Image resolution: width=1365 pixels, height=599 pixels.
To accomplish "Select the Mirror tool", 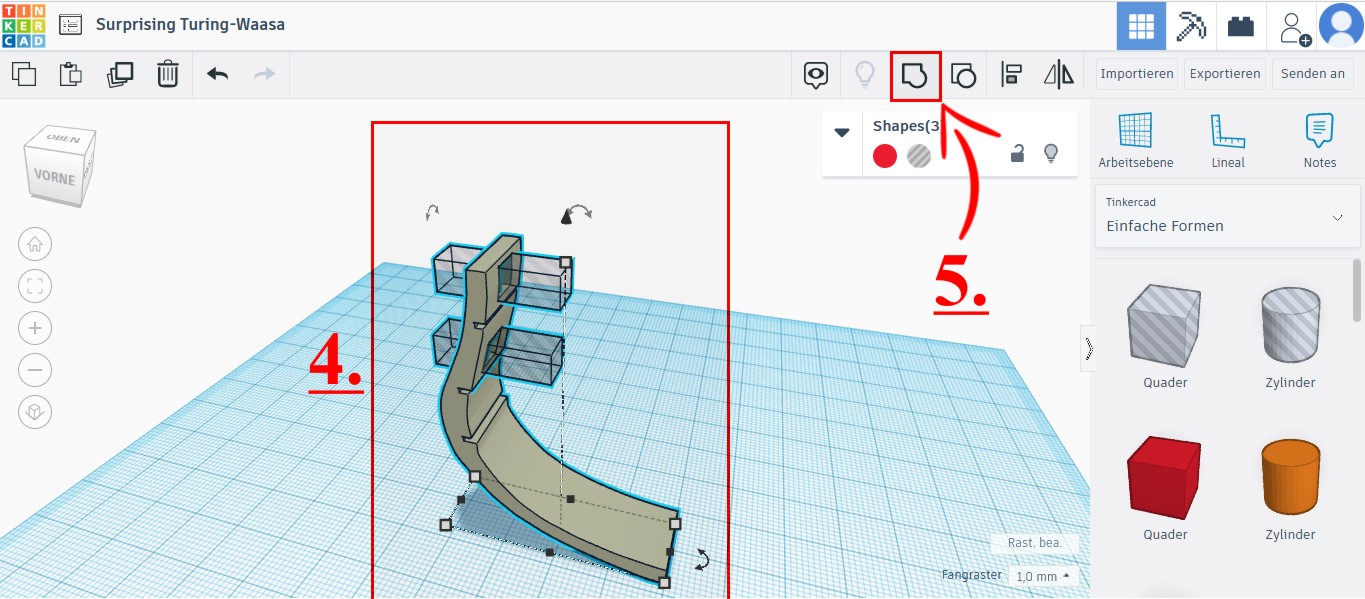I will pyautogui.click(x=1058, y=75).
